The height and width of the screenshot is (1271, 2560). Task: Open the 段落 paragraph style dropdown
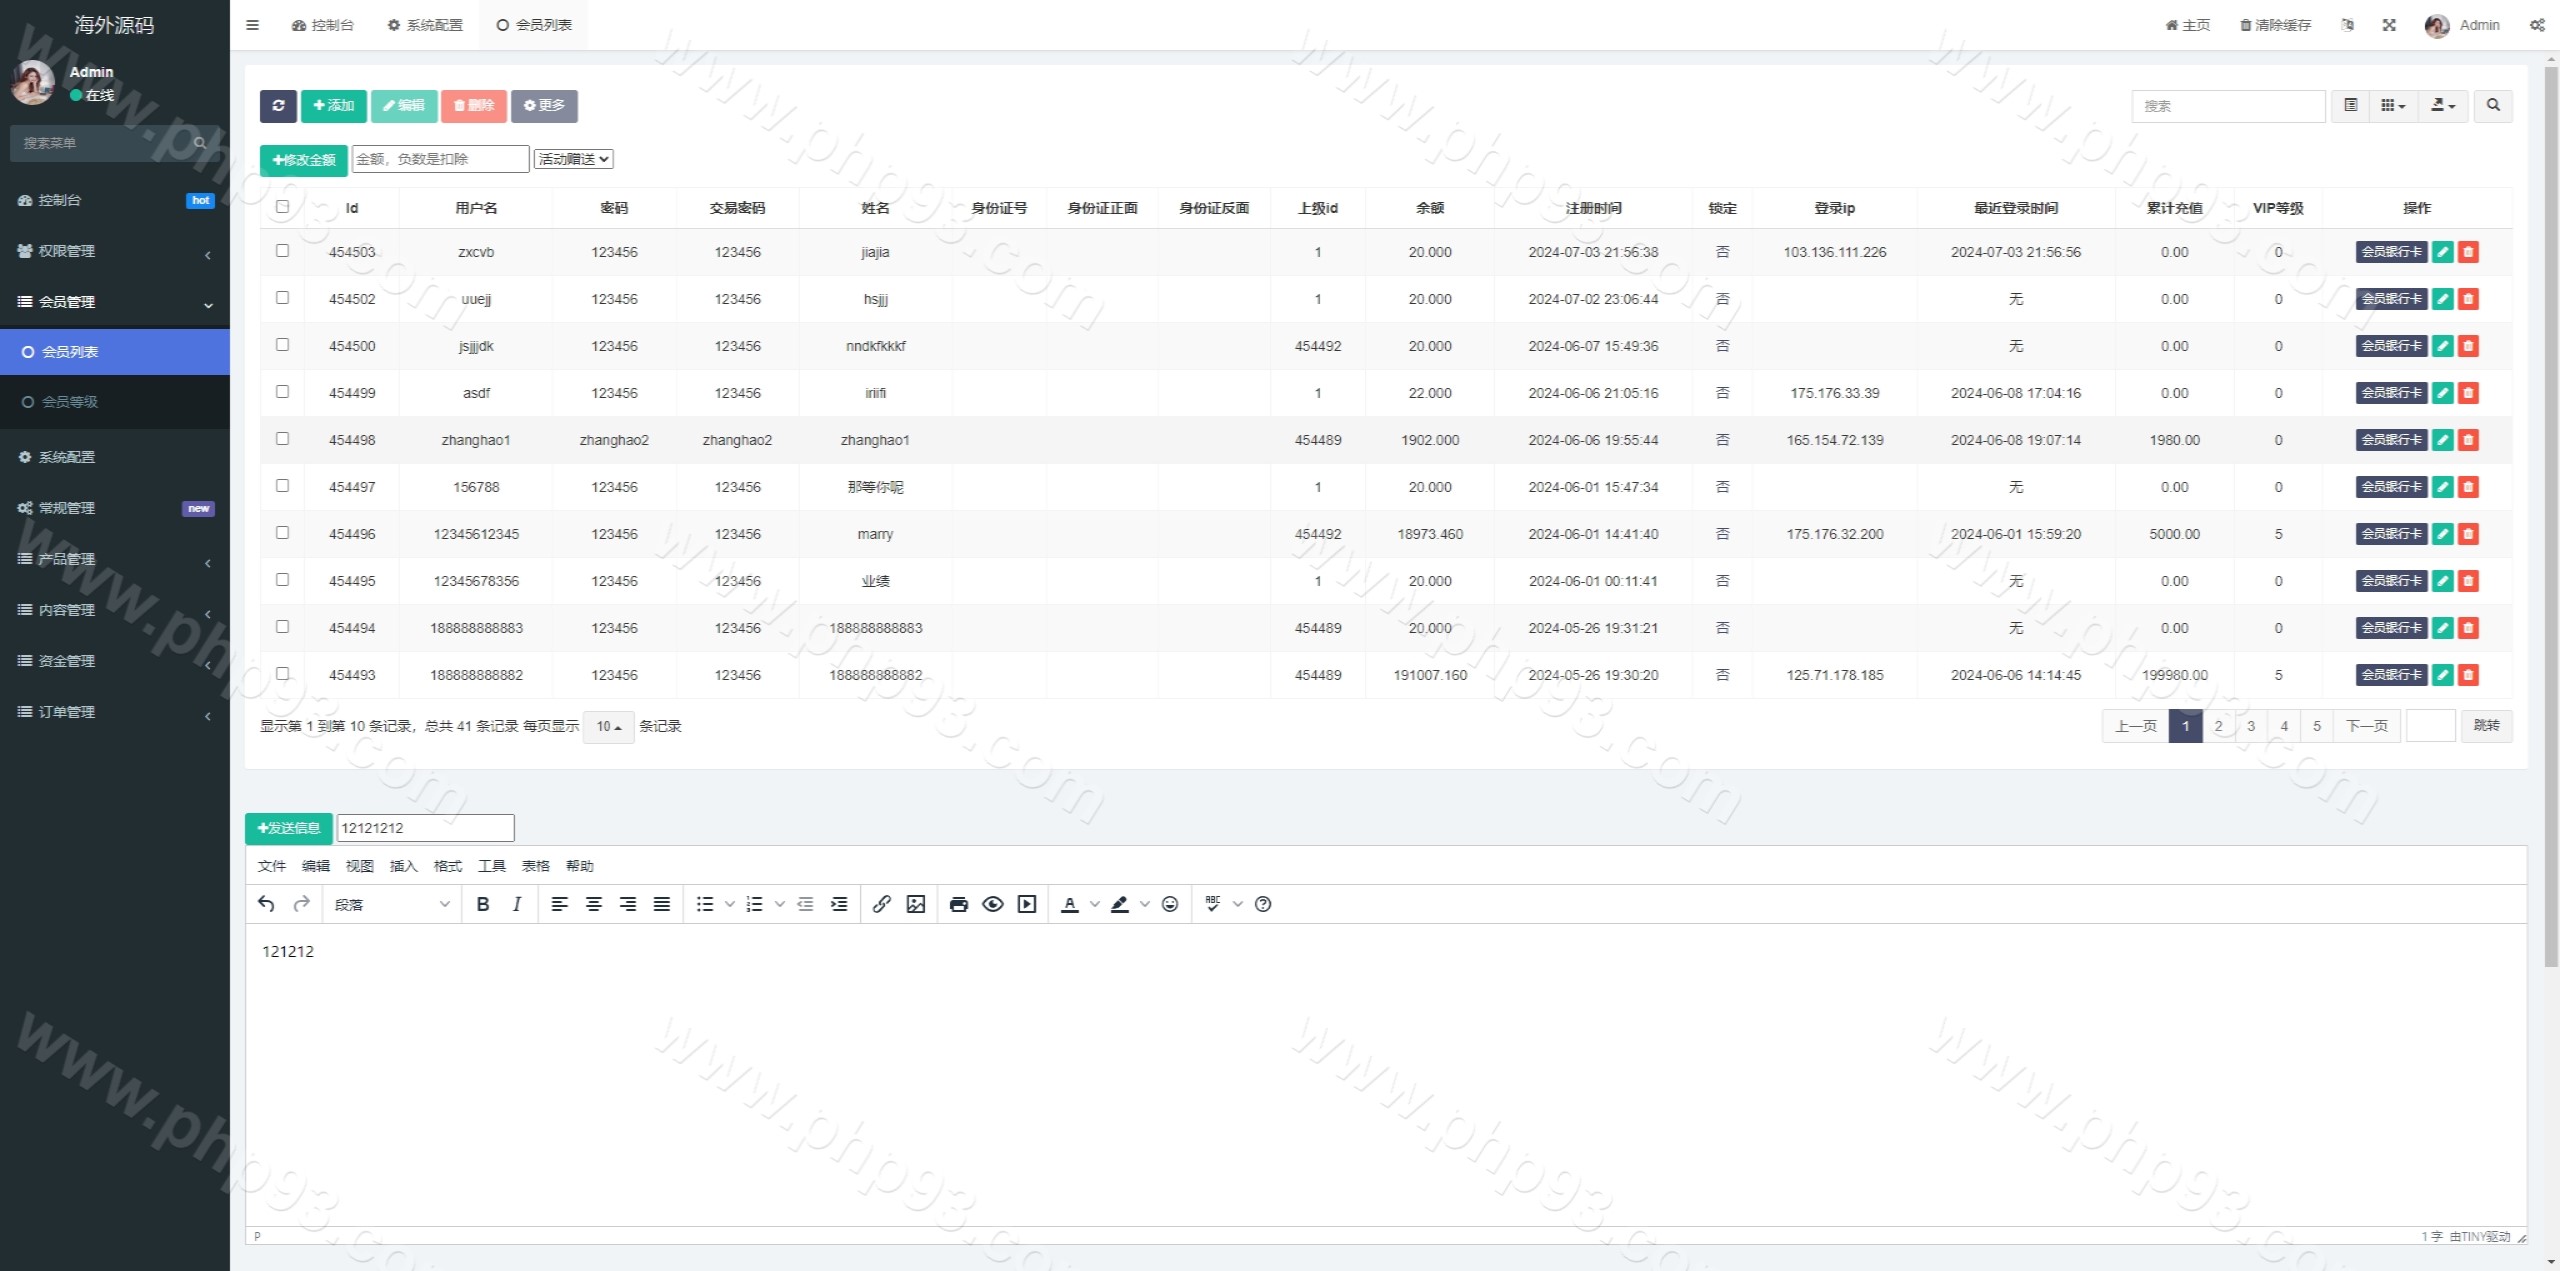pyautogui.click(x=392, y=904)
